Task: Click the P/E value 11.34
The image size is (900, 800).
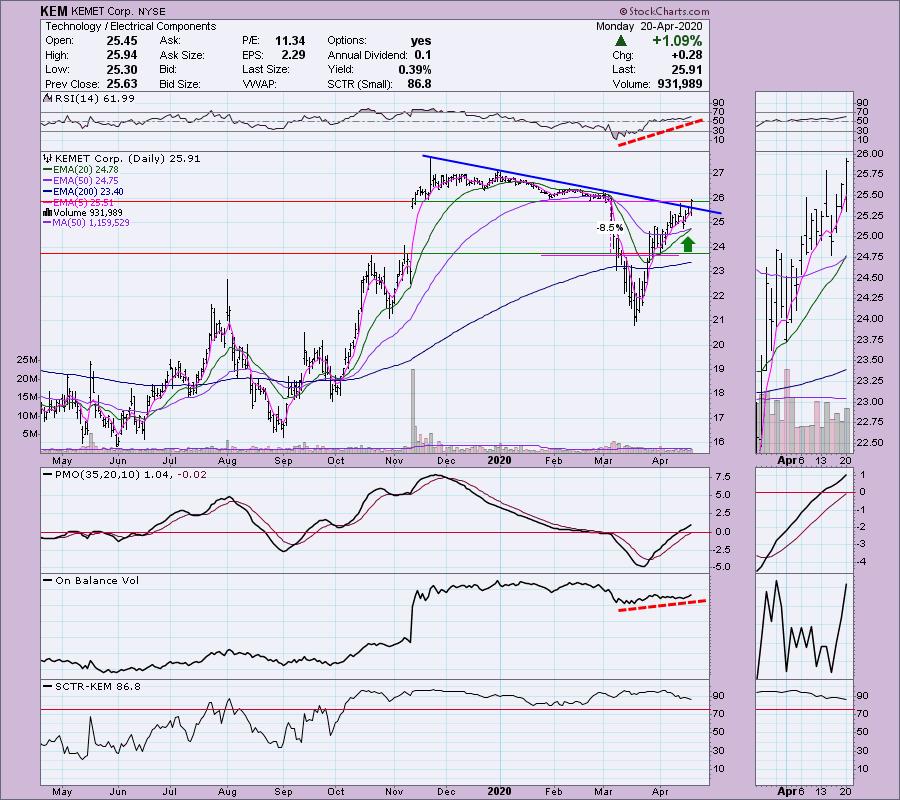Action: coord(290,41)
